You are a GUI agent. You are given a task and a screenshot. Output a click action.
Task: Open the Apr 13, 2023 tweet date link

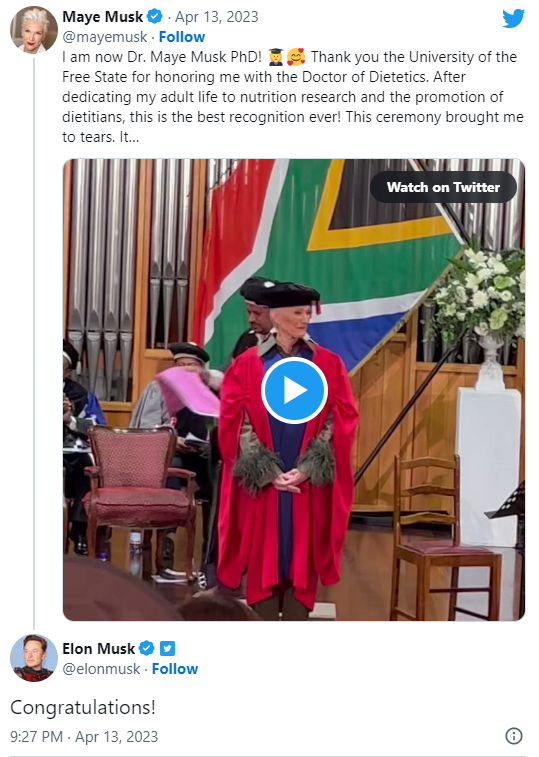coord(216,17)
